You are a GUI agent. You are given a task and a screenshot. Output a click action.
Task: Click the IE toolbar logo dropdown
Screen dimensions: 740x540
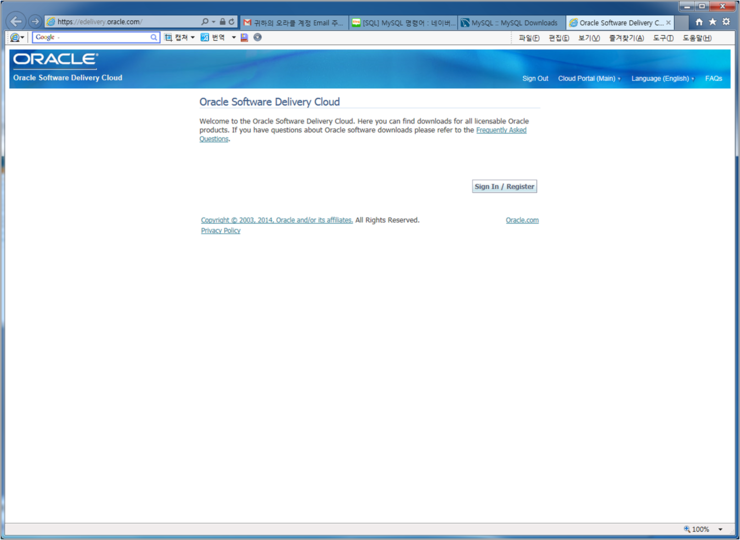tap(17, 37)
